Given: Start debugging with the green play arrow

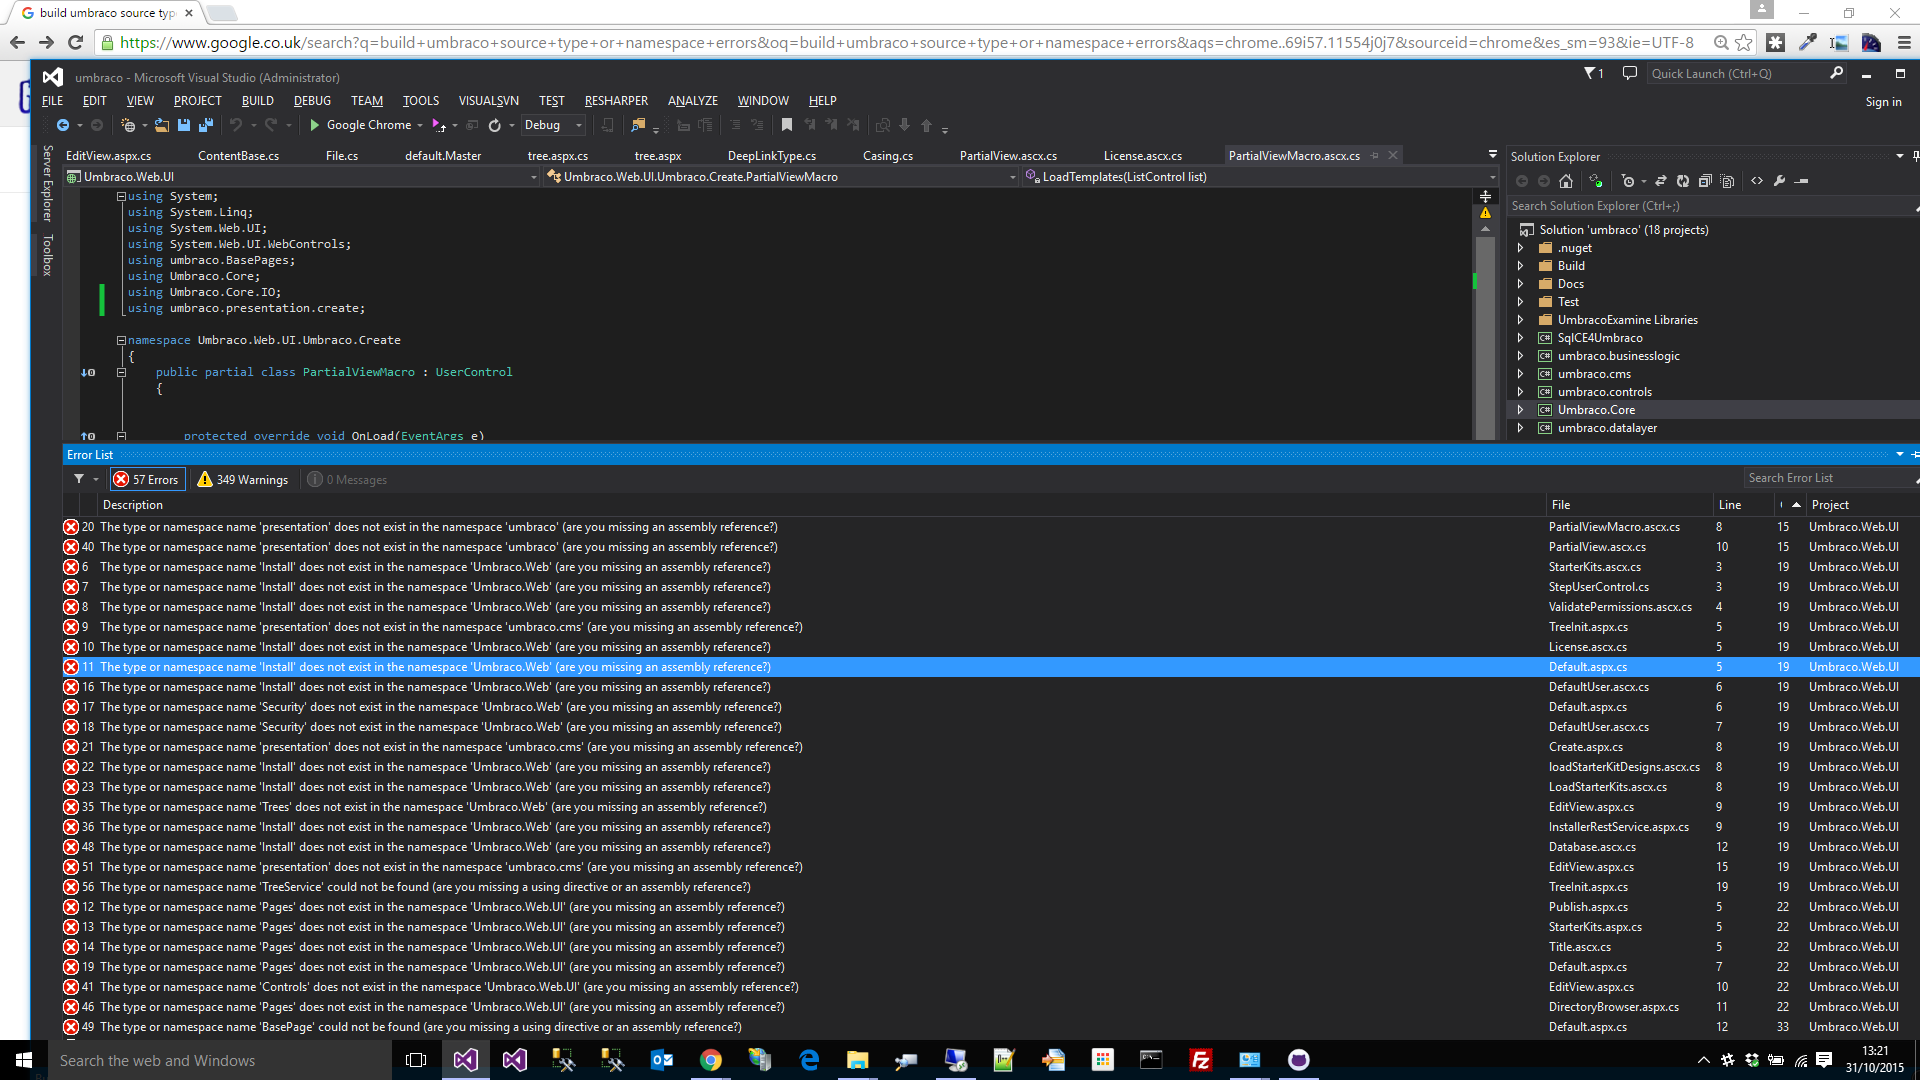Looking at the screenshot, I should pos(314,126).
